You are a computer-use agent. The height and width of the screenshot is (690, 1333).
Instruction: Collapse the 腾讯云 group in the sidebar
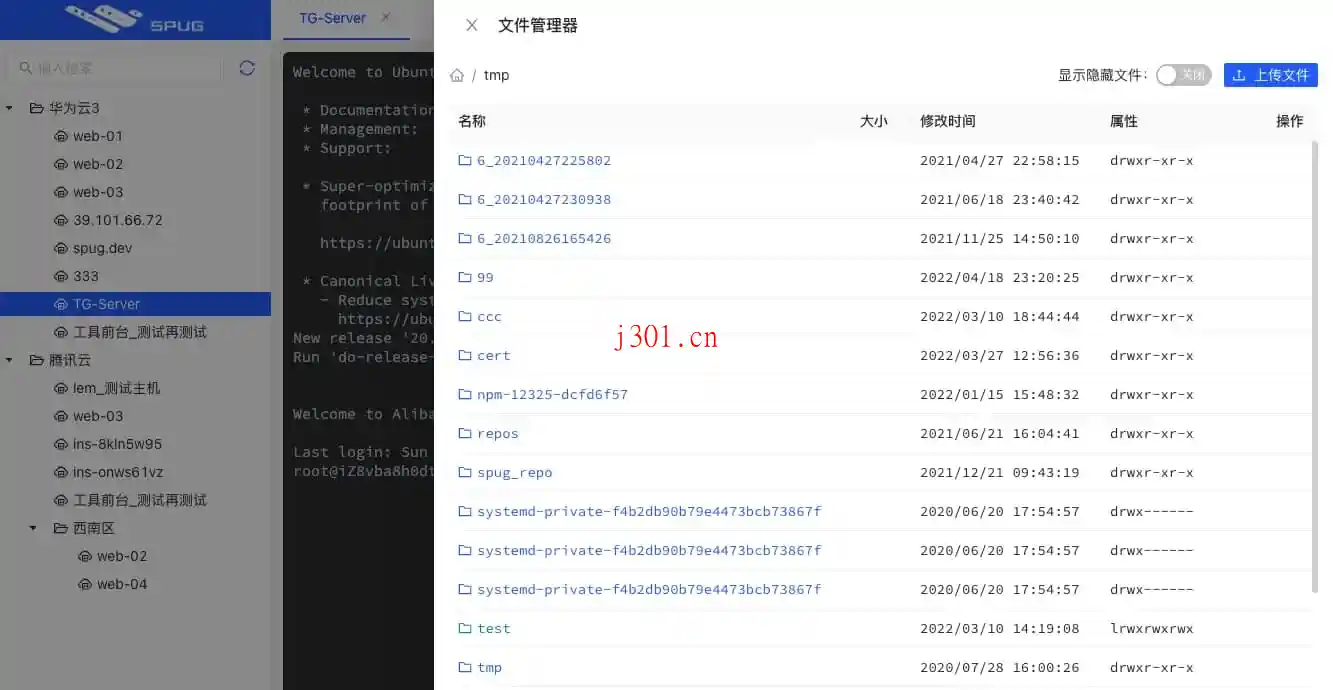pyautogui.click(x=10, y=360)
